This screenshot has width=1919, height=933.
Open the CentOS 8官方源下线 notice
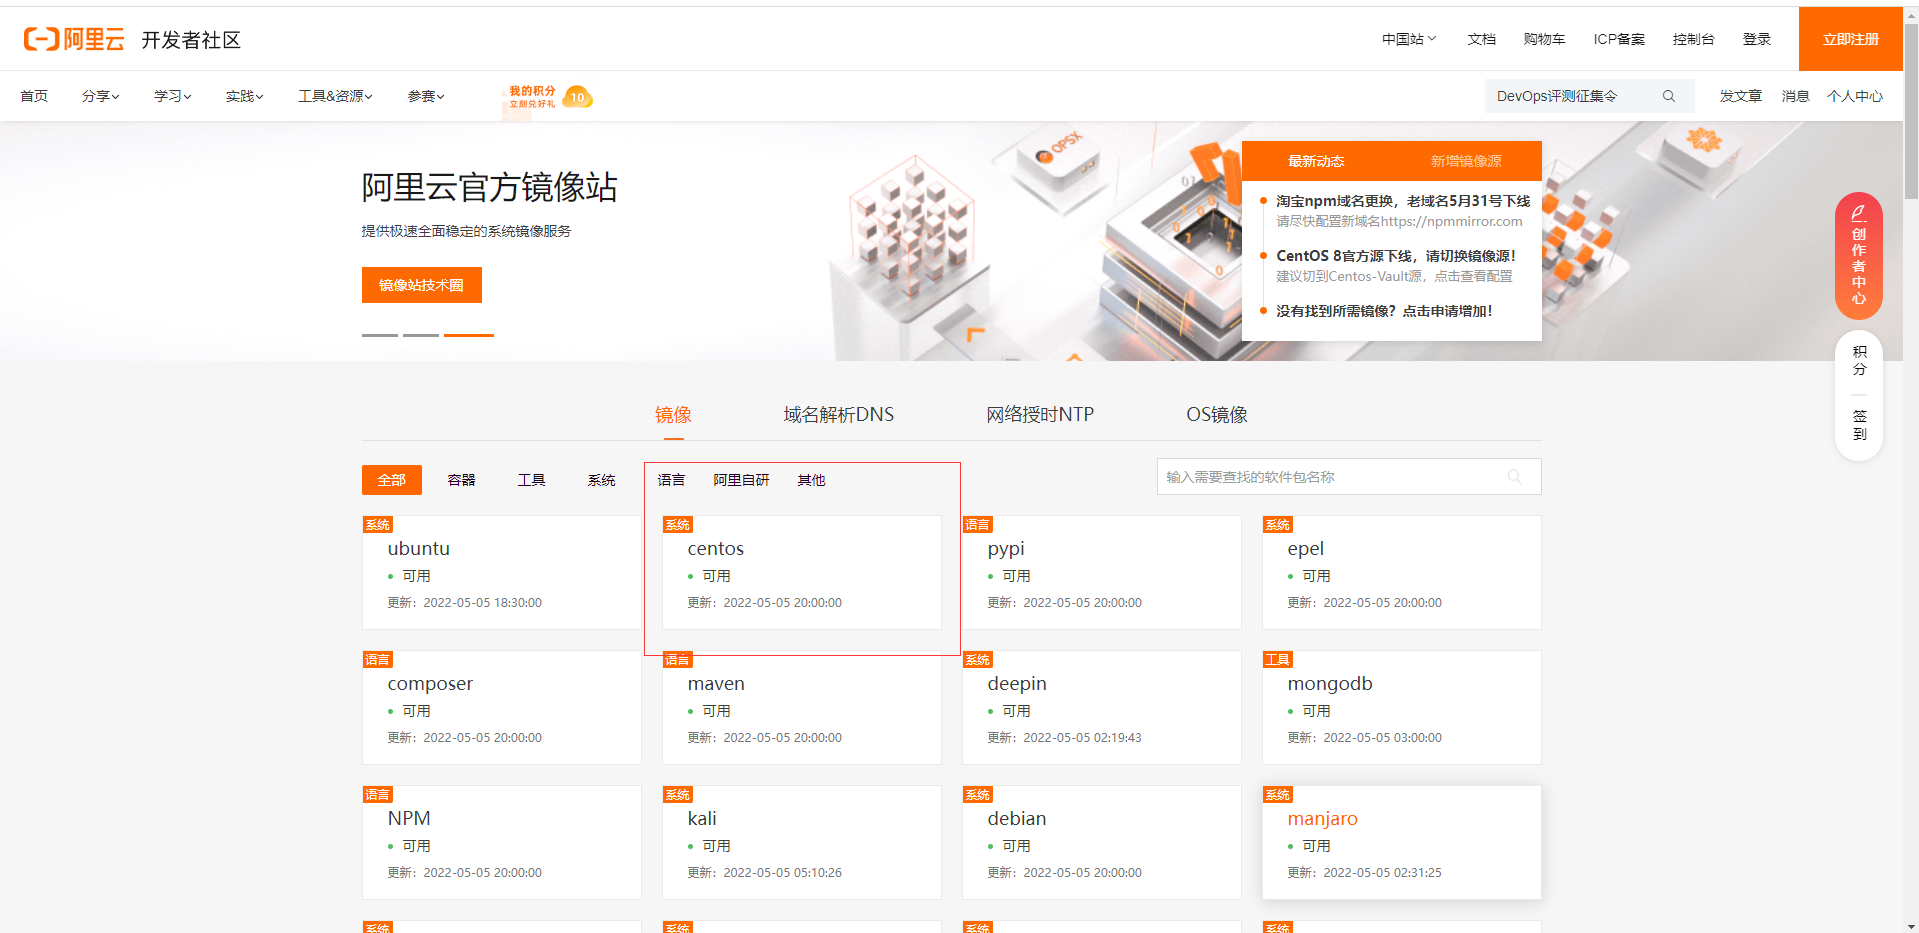[1395, 256]
